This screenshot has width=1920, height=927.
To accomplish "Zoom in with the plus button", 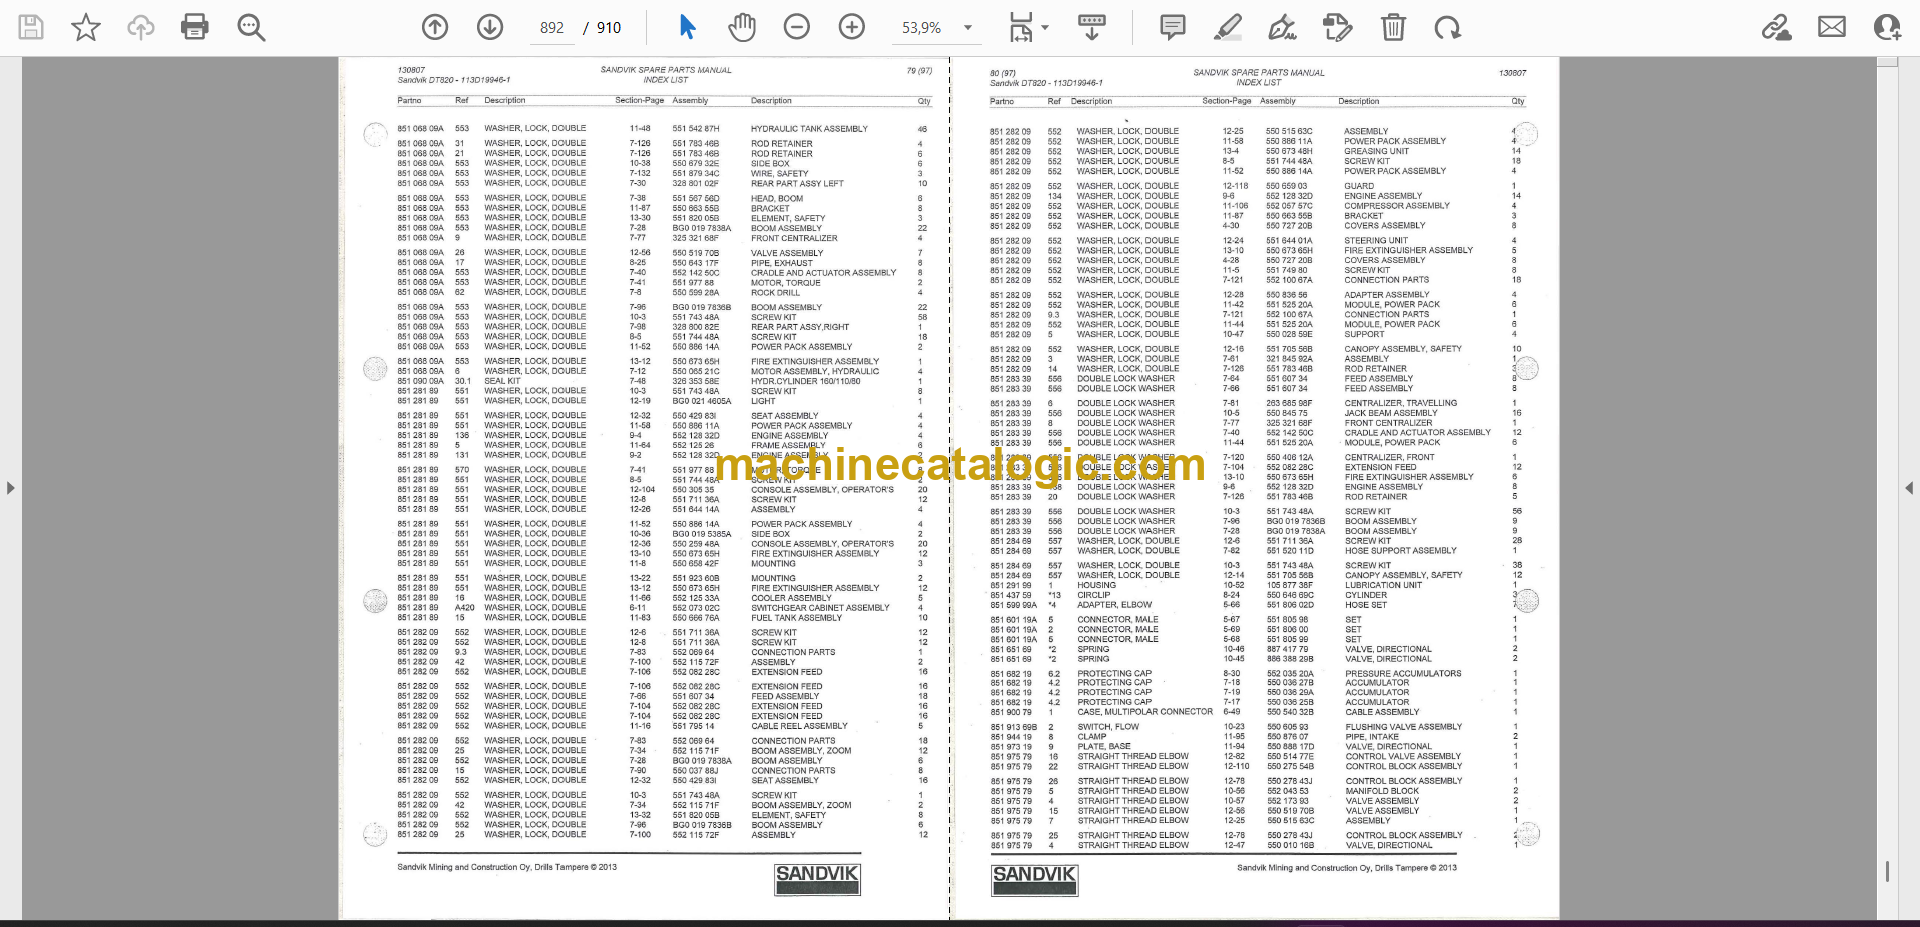I will (852, 27).
